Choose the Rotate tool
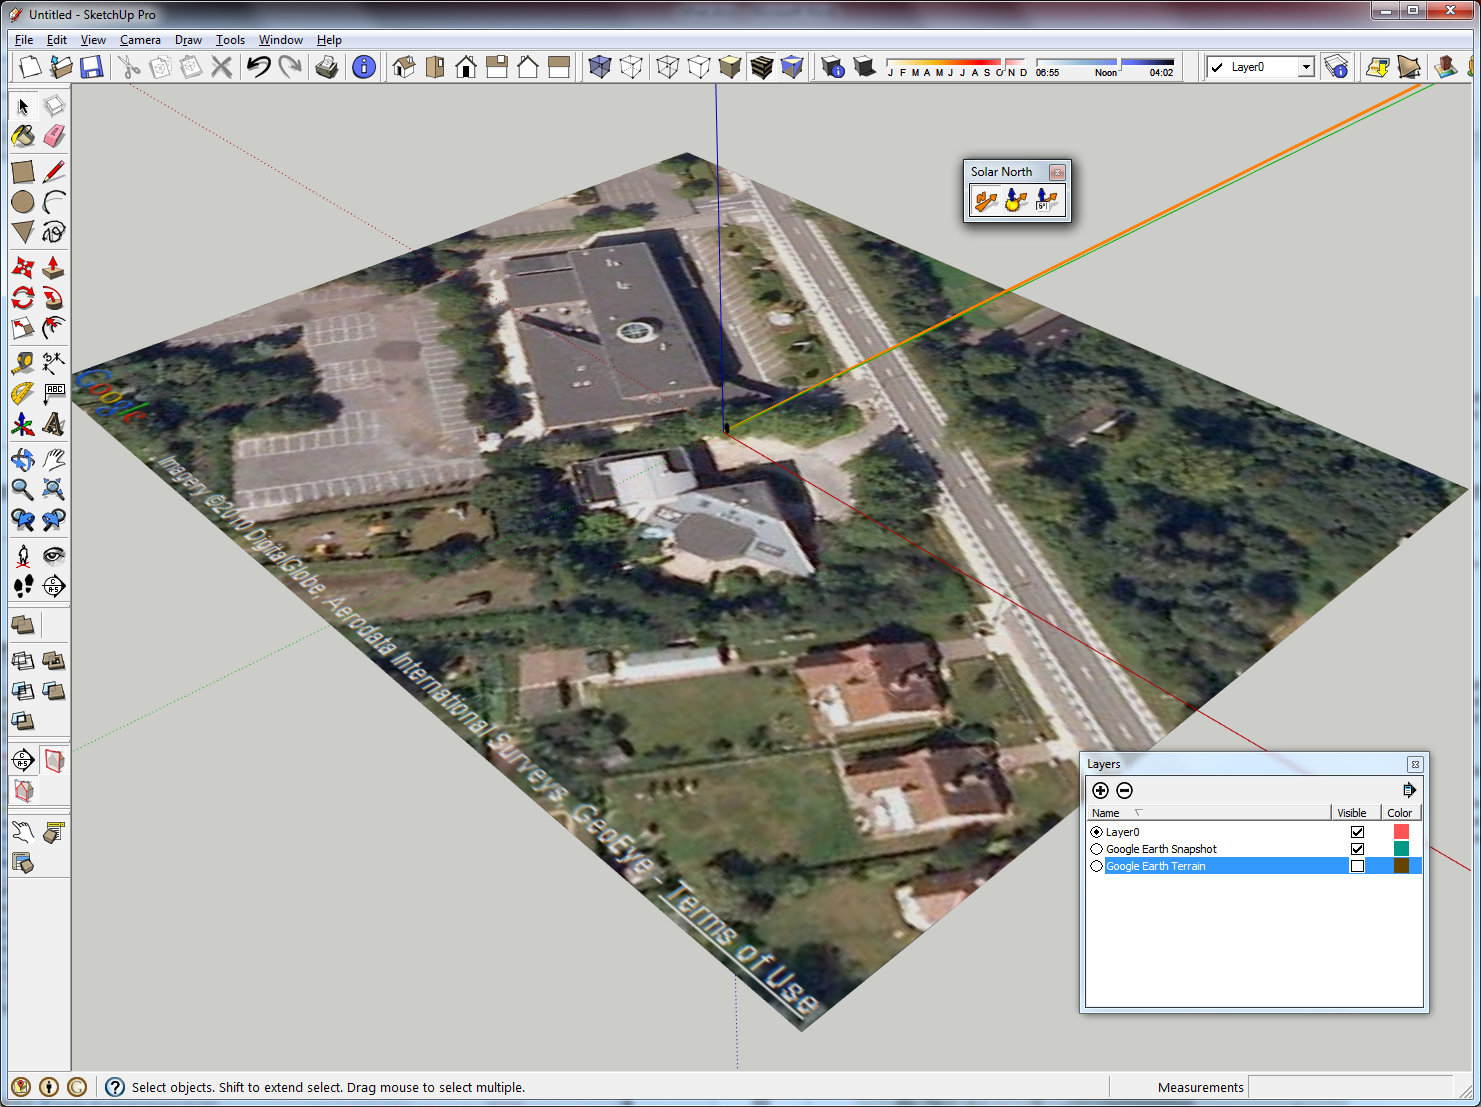 click(x=23, y=298)
